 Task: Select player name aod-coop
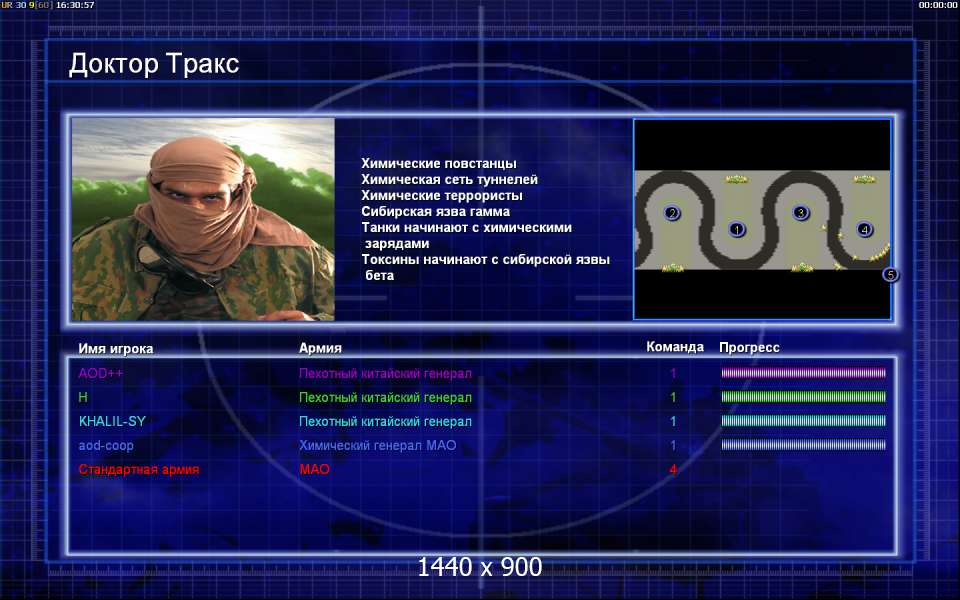coord(106,445)
